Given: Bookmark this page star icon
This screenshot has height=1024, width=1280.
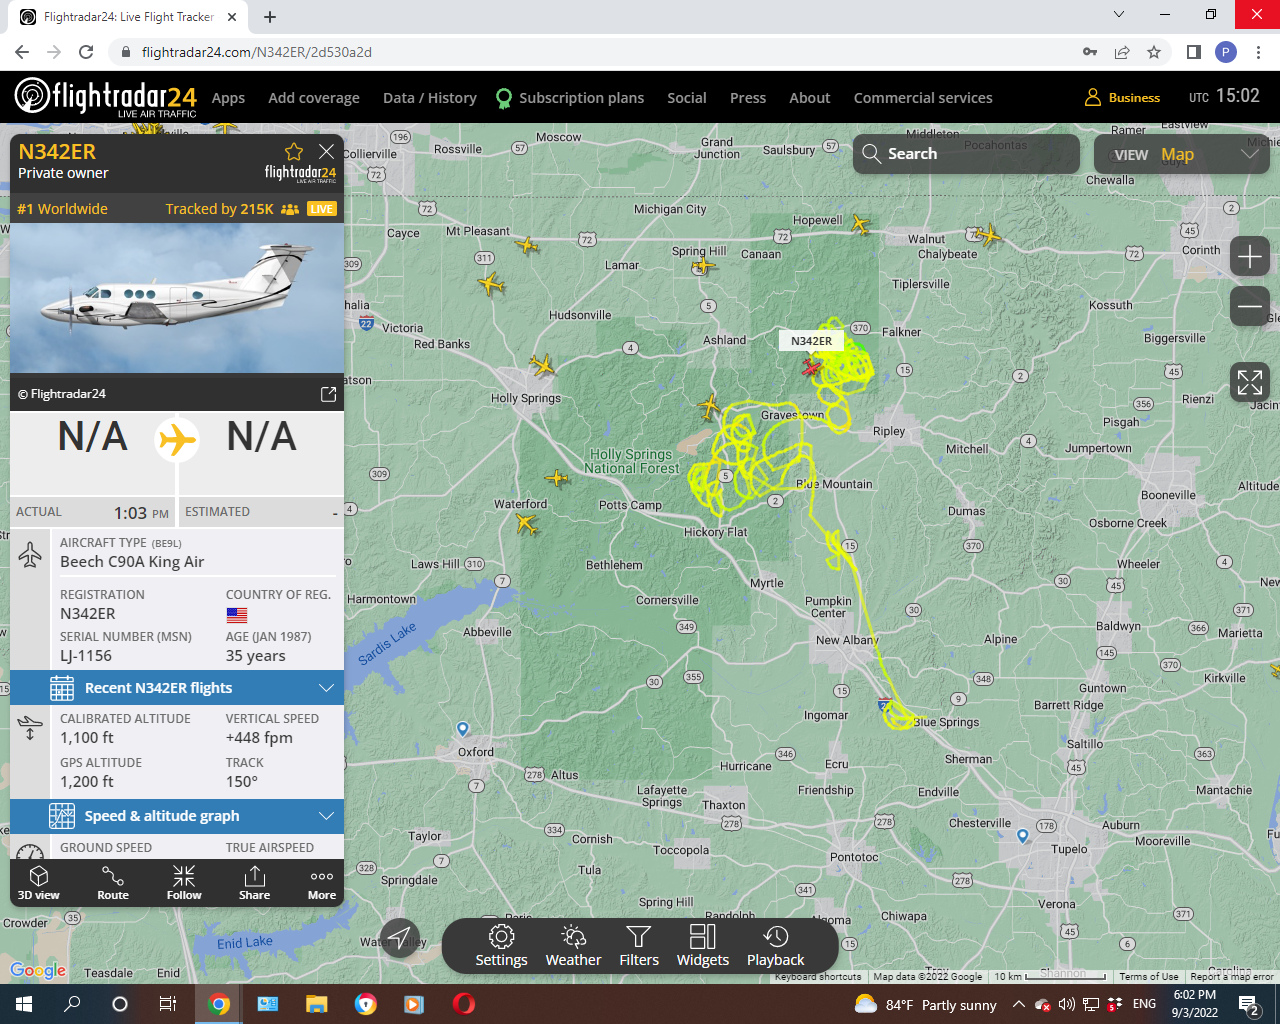Looking at the screenshot, I should (x=1154, y=52).
